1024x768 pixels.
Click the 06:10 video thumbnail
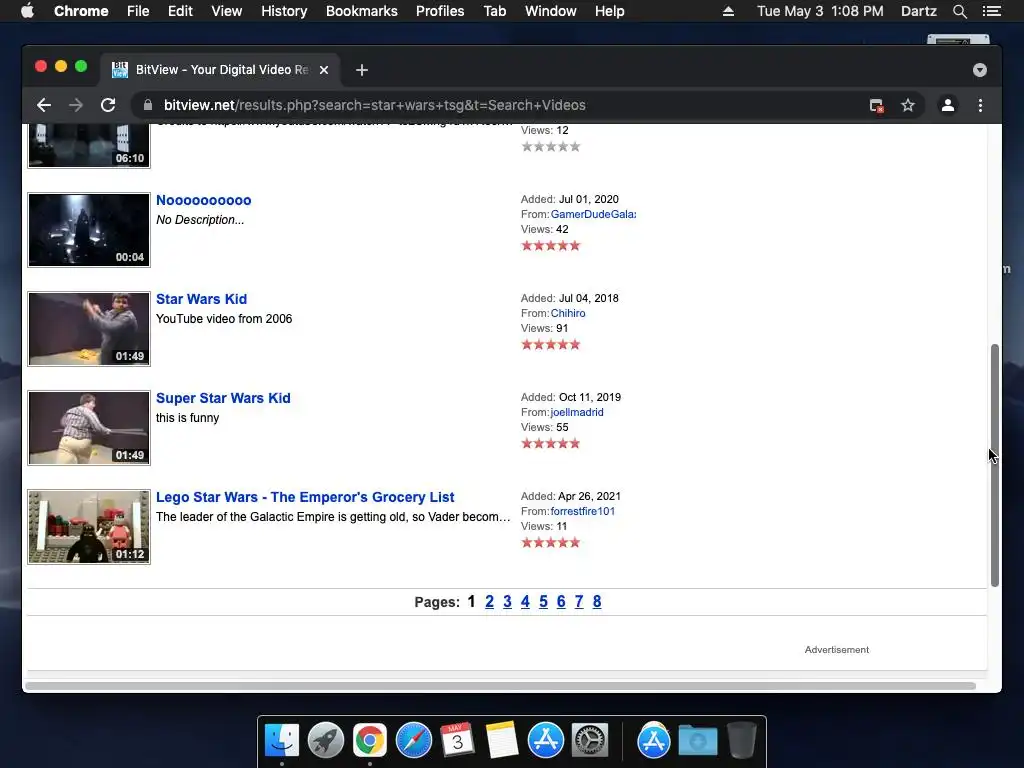click(x=89, y=146)
